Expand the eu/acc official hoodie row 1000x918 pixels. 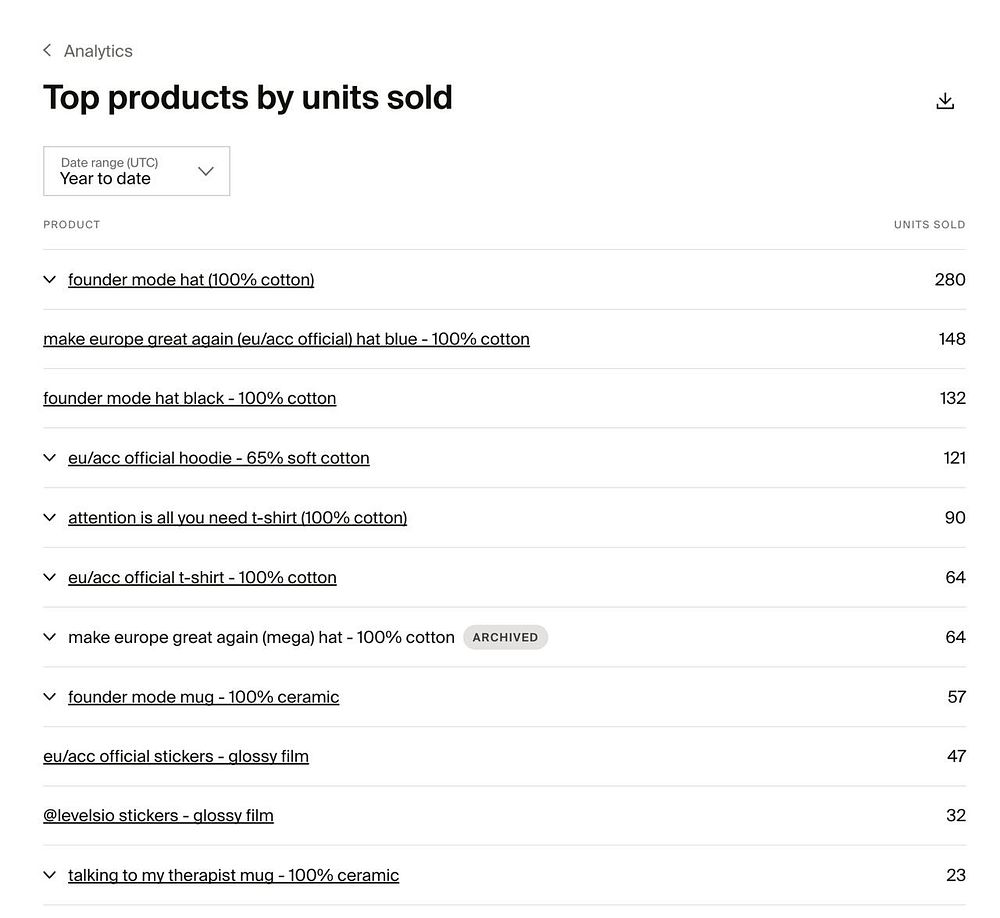[50, 458]
